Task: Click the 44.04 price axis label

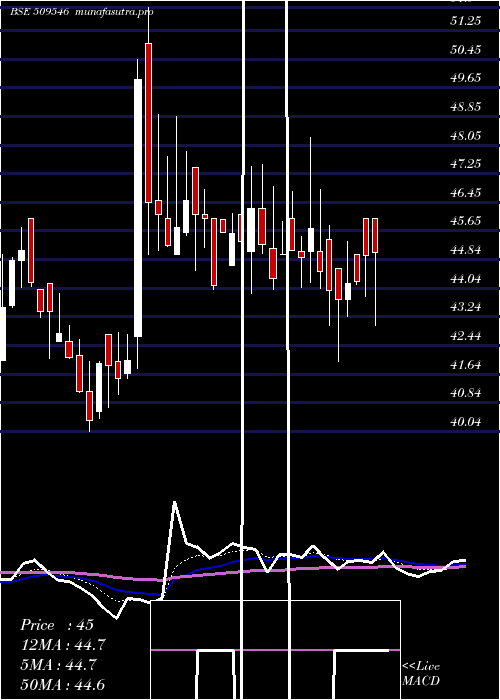Action: coord(466,279)
